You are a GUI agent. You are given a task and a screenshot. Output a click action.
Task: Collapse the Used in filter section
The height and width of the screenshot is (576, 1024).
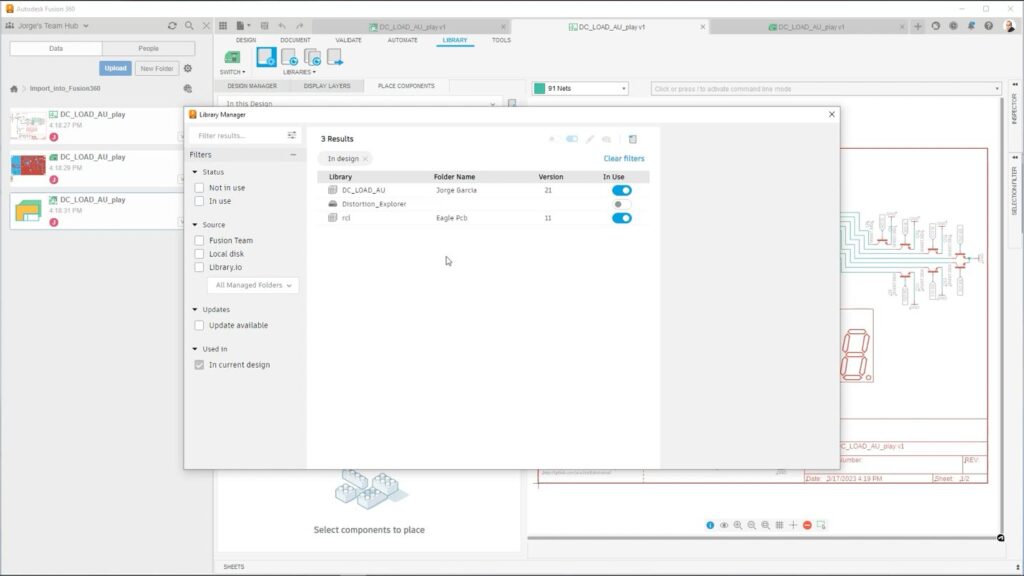[195, 349]
